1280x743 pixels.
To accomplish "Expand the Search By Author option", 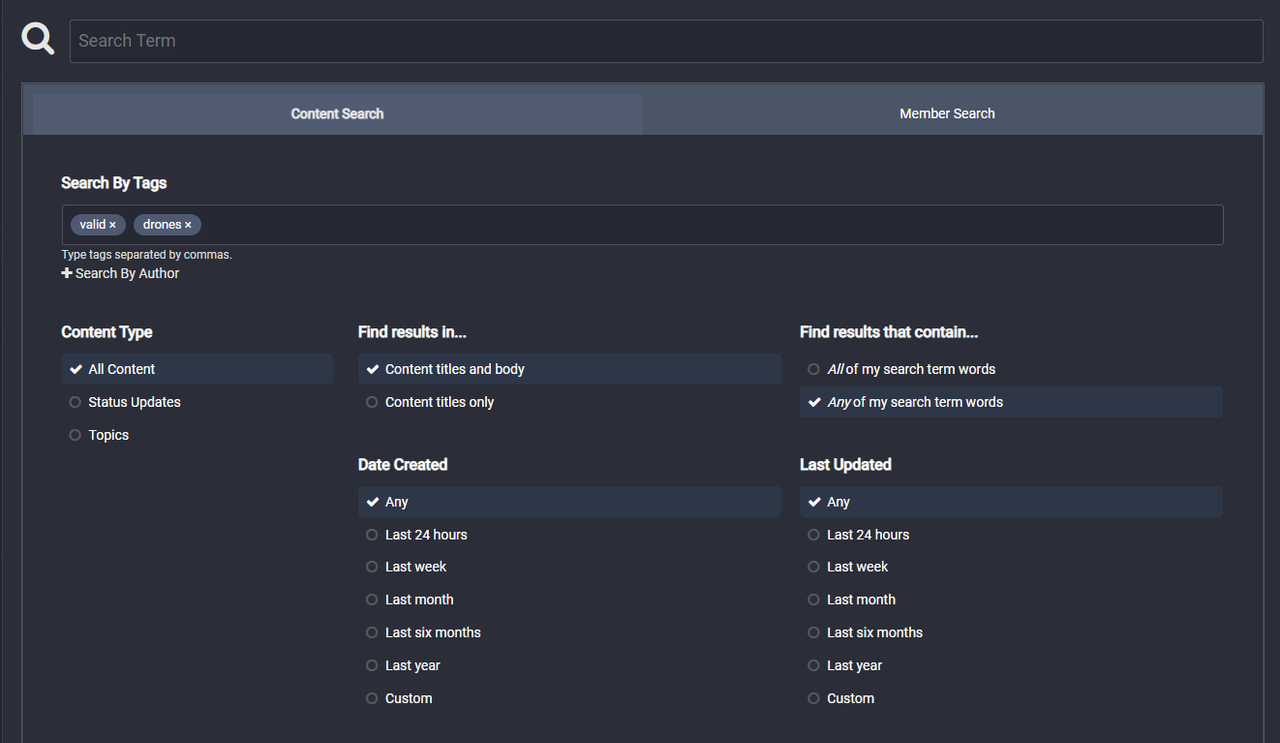I will coord(120,273).
